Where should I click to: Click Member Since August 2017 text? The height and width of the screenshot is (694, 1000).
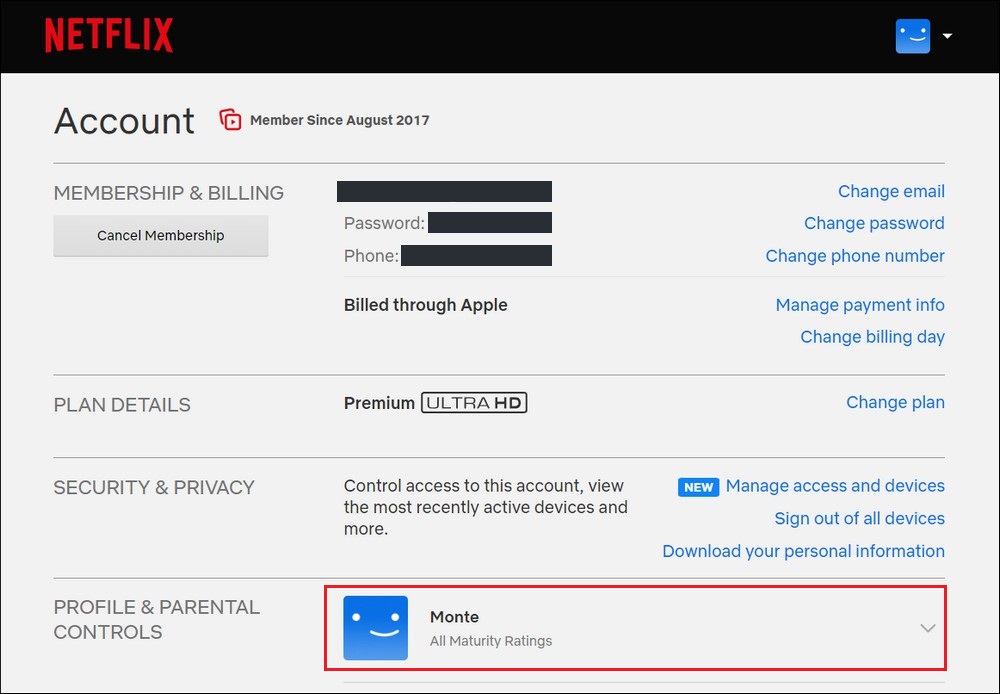click(339, 120)
